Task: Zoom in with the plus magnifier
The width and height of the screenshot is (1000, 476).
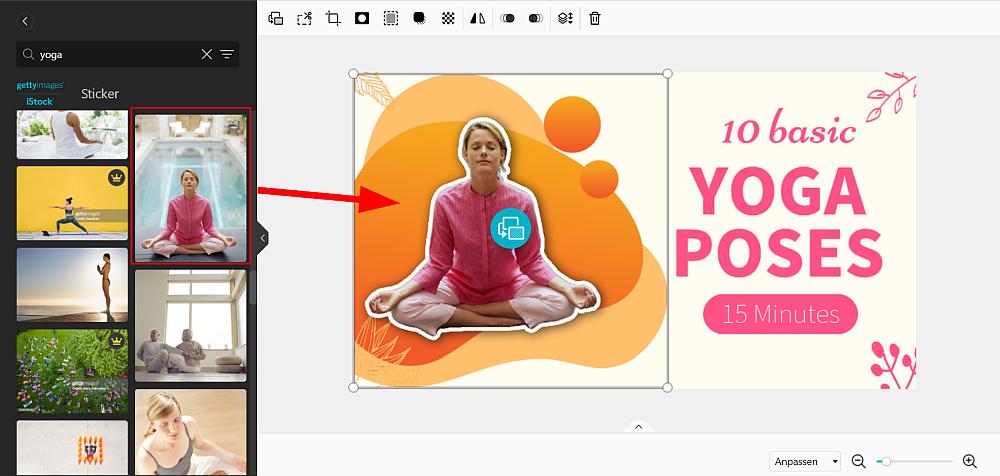Action: click(969, 461)
